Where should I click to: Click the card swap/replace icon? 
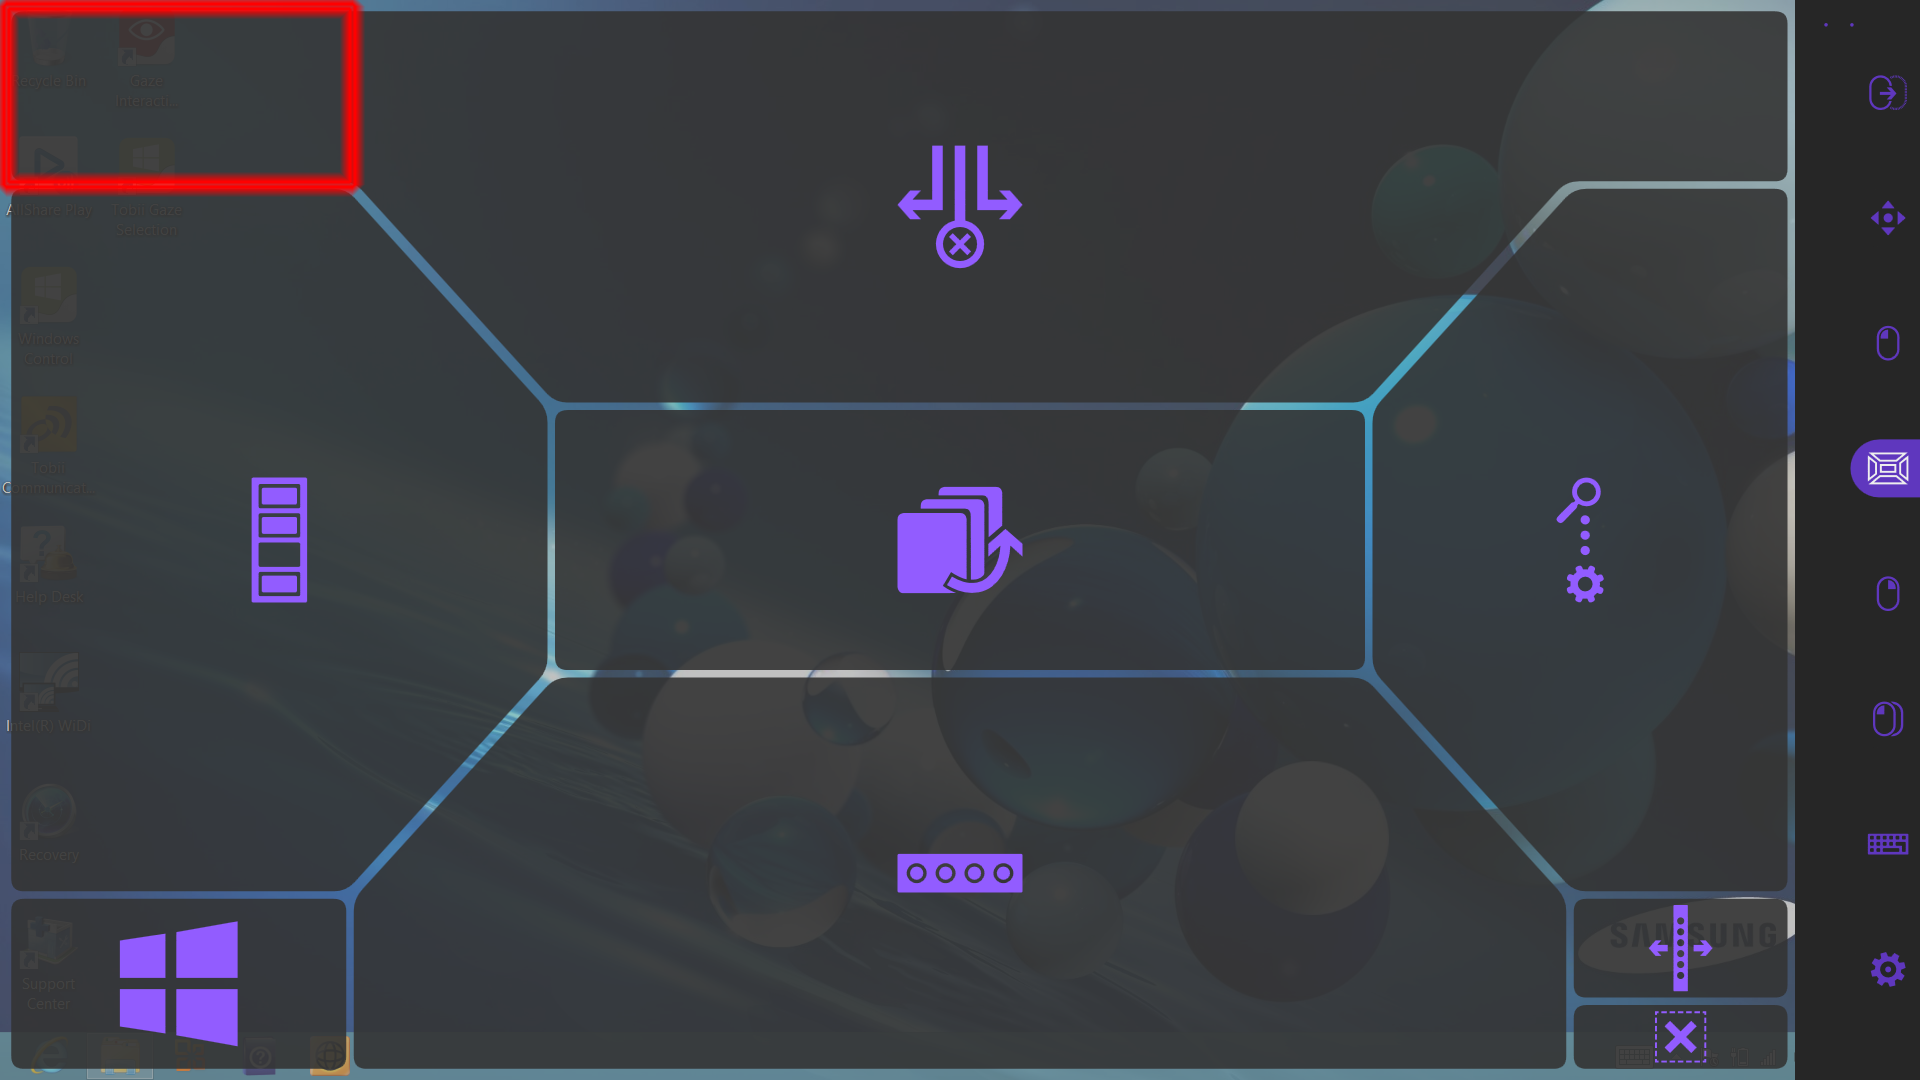tap(959, 539)
